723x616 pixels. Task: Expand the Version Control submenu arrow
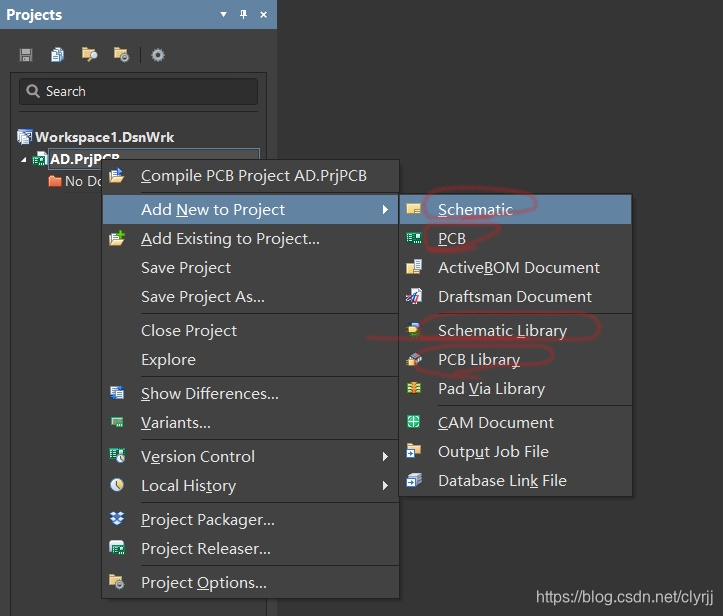pyautogui.click(x=385, y=457)
